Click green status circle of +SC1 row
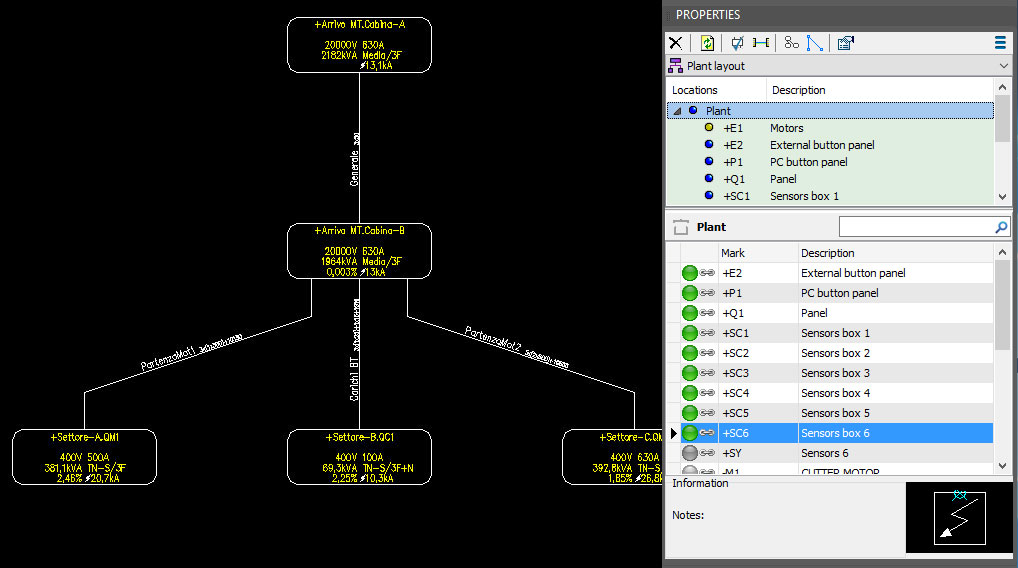 click(689, 333)
